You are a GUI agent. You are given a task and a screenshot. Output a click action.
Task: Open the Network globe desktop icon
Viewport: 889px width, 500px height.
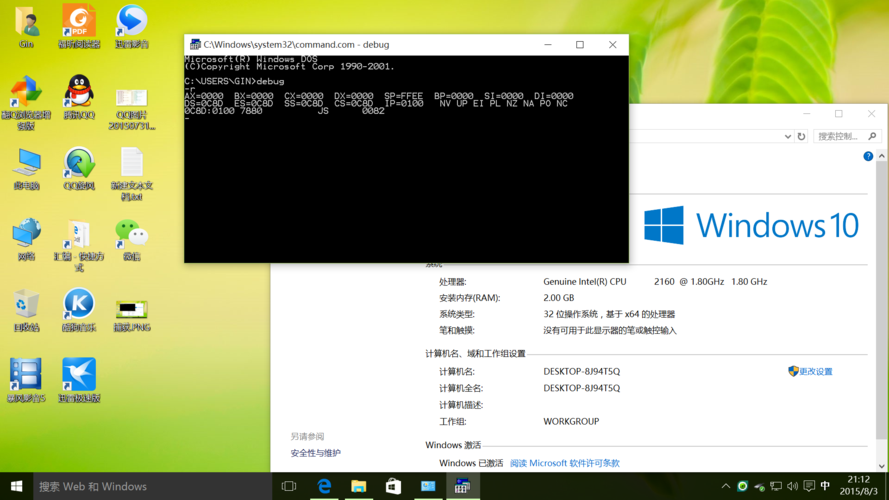coord(26,239)
